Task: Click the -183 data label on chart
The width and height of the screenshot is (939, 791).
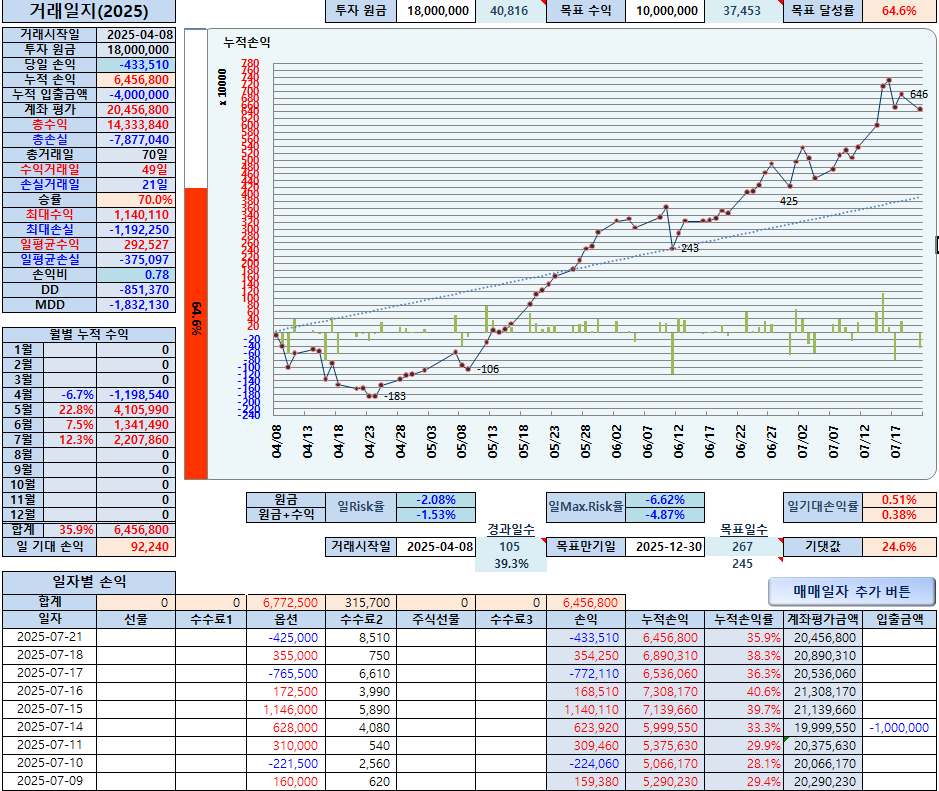Action: (x=395, y=396)
